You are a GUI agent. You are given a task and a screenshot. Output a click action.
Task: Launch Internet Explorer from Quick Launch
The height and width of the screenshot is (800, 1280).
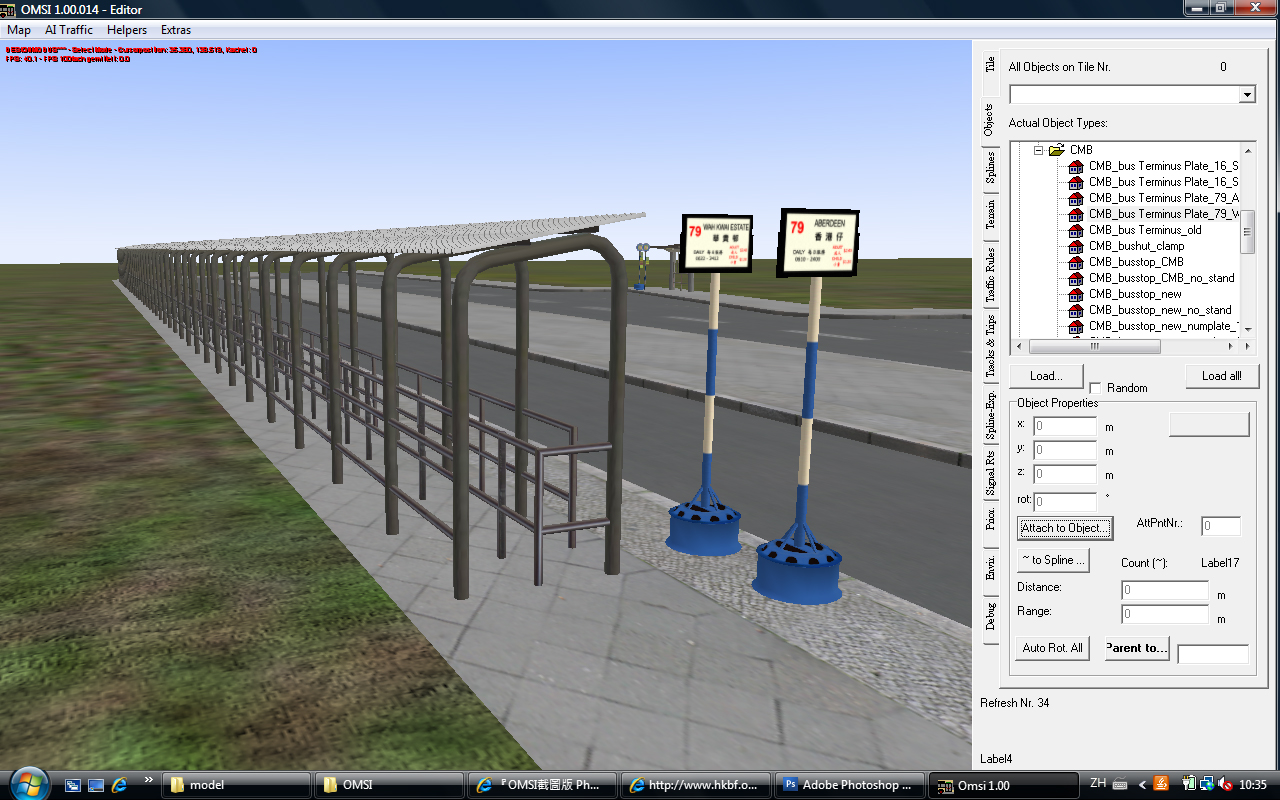[x=119, y=785]
